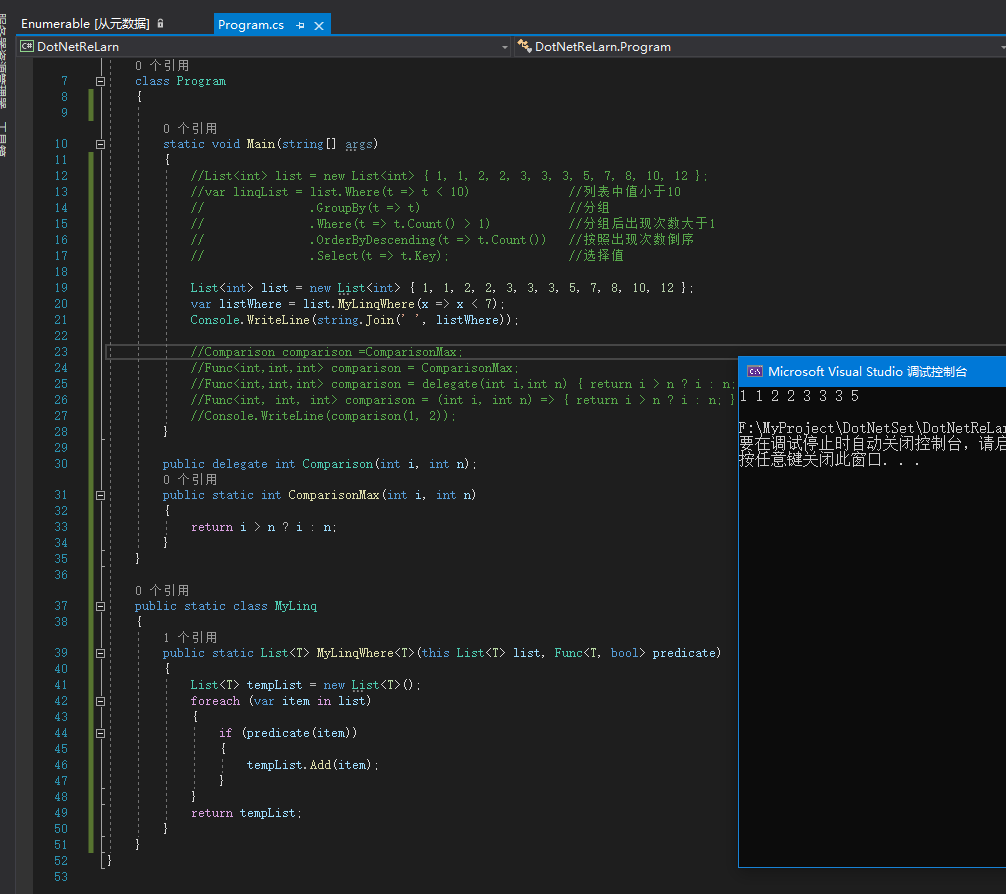Click the class icon beside DotNetReLarn.Program
1006x894 pixels.
tap(524, 46)
